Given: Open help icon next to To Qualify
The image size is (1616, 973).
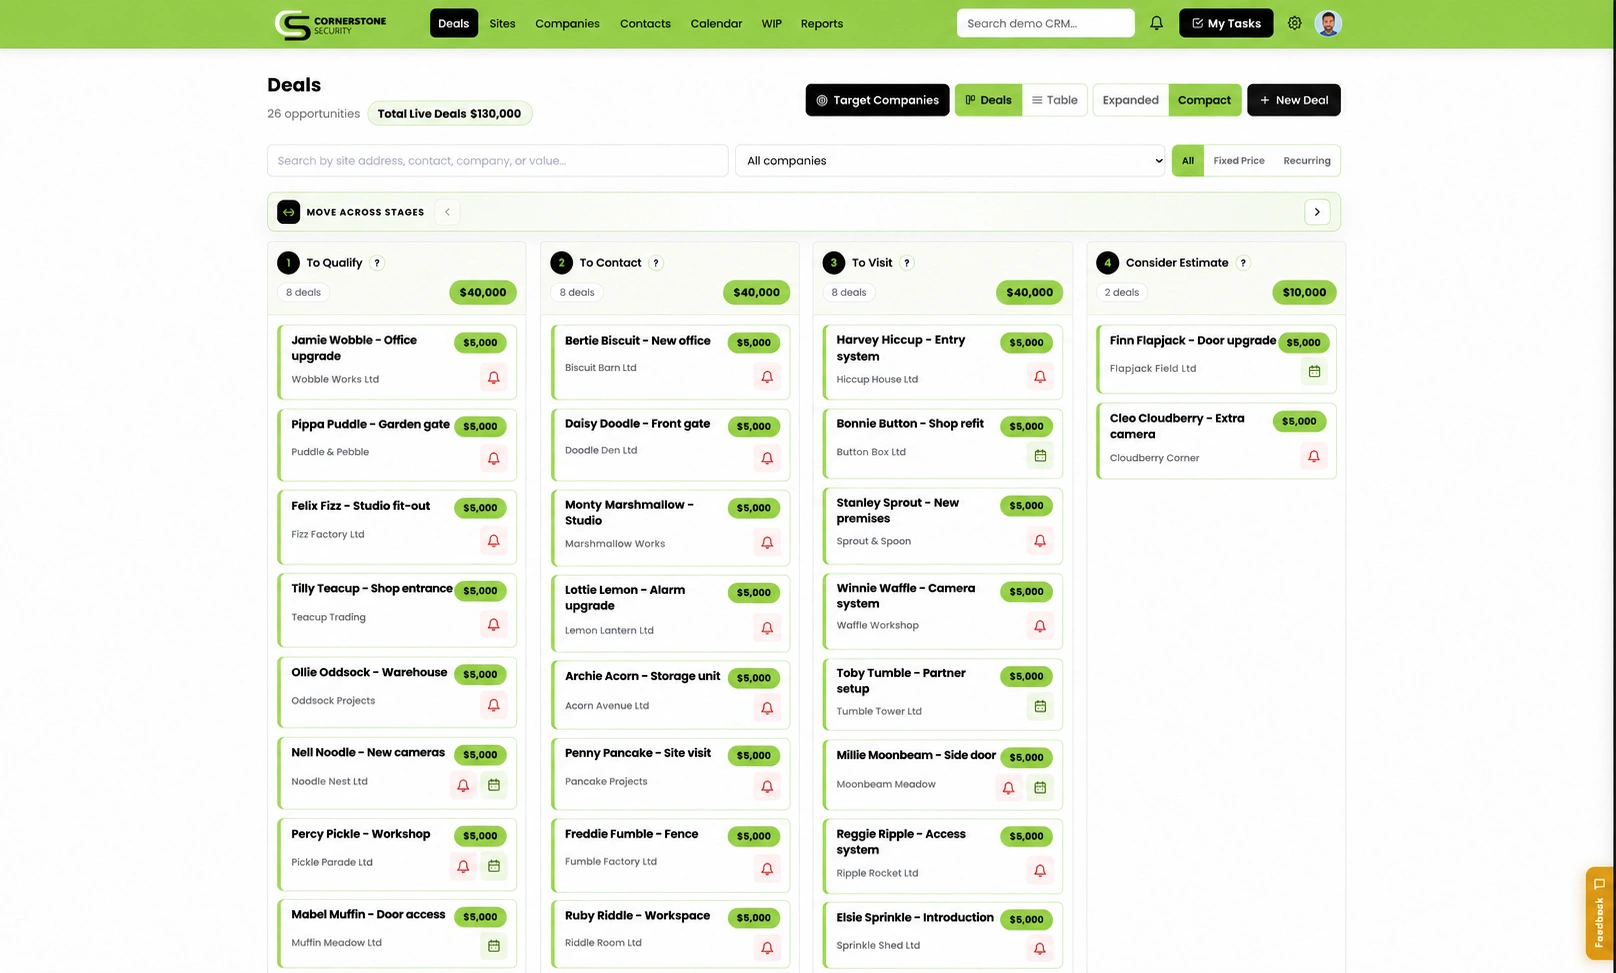Looking at the screenshot, I should click(377, 263).
